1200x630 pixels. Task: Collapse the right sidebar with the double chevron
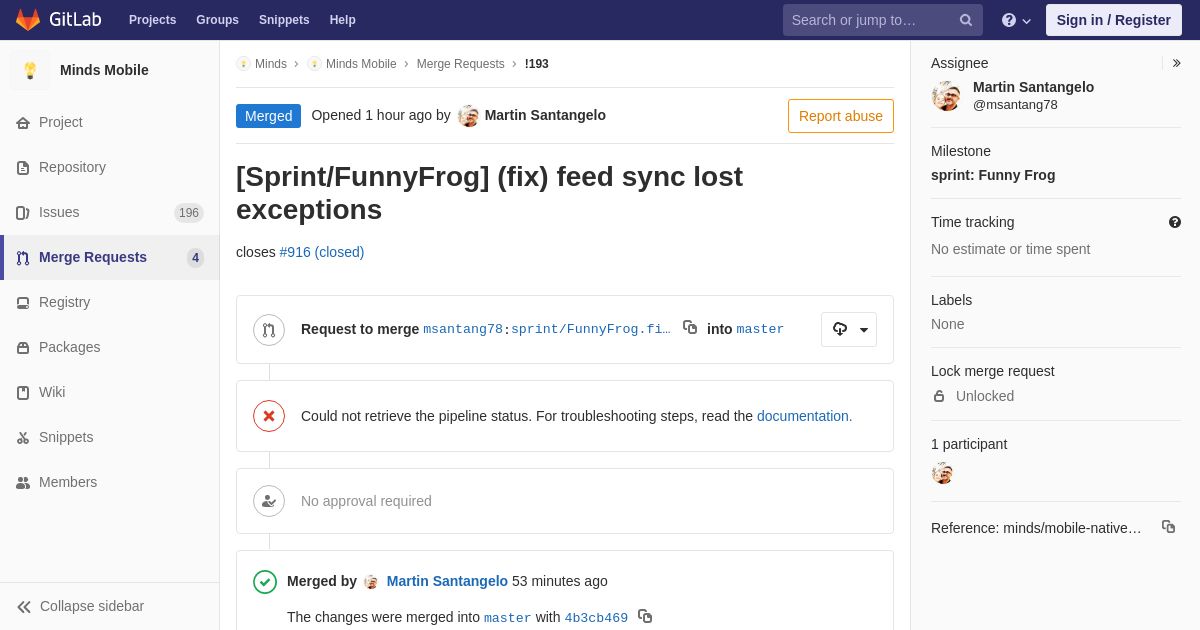tap(1177, 63)
